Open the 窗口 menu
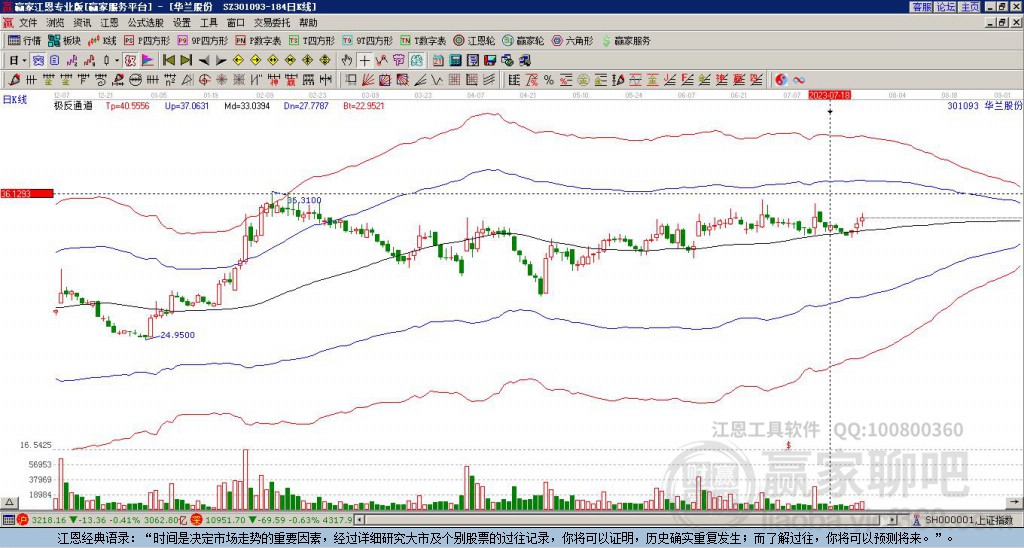Screen dimensions: 1024x548 coord(236,23)
